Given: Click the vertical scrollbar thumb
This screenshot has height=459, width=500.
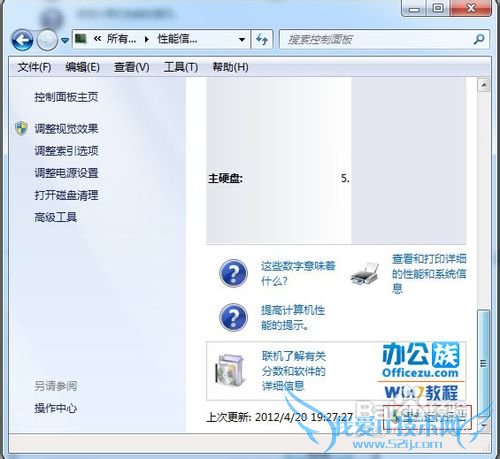Looking at the screenshot, I should (483, 363).
